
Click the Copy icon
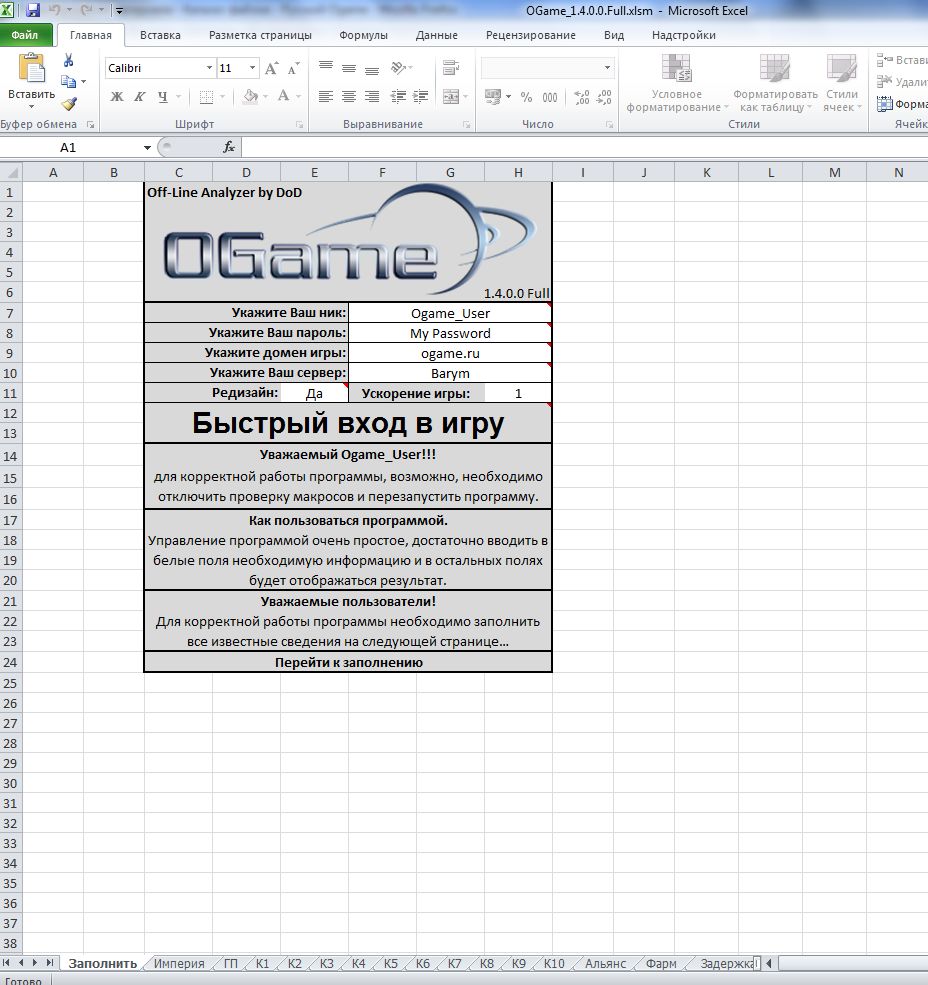(x=68, y=81)
